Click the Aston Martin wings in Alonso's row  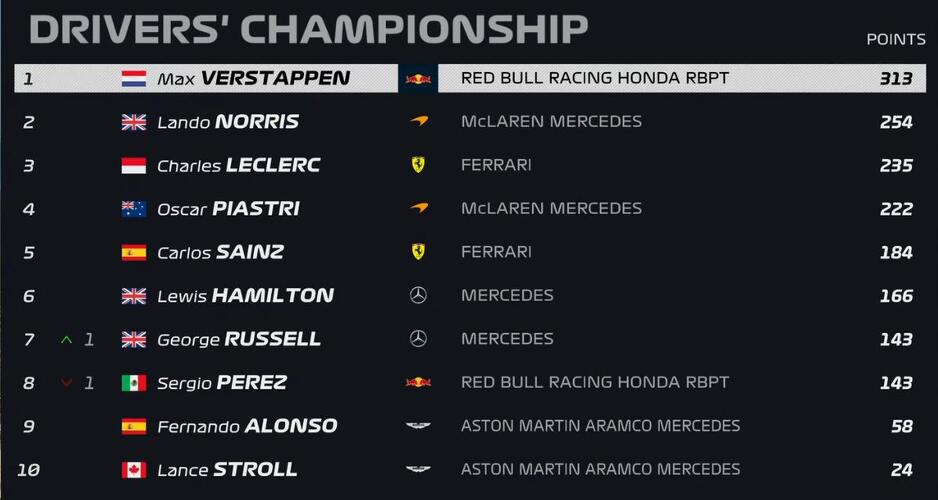click(418, 426)
